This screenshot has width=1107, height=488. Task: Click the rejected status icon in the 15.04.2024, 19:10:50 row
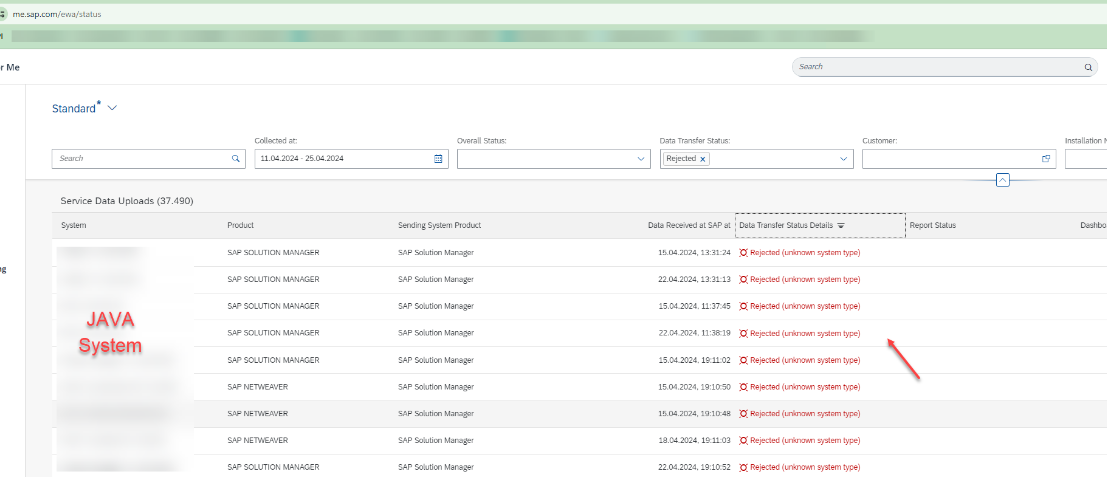point(743,387)
